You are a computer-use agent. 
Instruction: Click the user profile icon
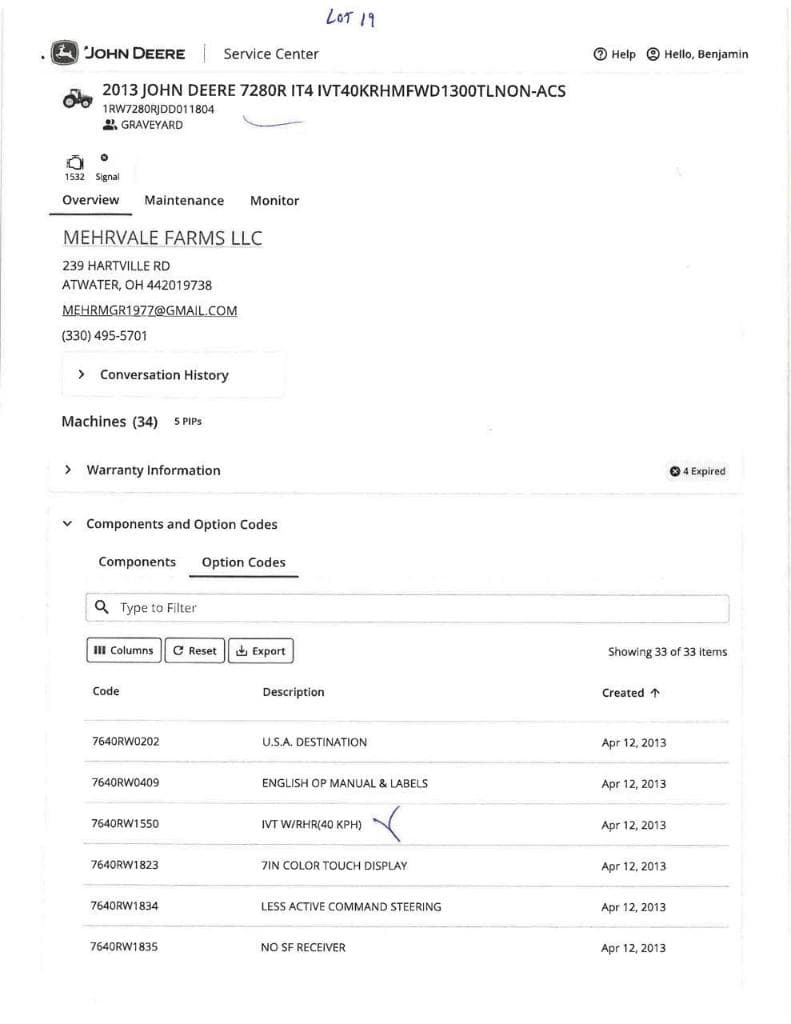pyautogui.click(x=653, y=54)
